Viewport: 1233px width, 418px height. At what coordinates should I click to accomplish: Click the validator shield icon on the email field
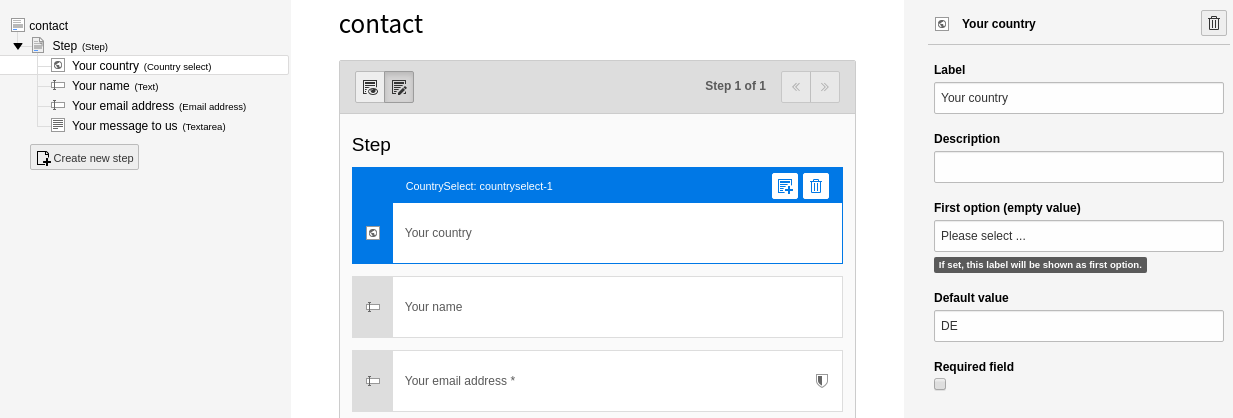(822, 380)
